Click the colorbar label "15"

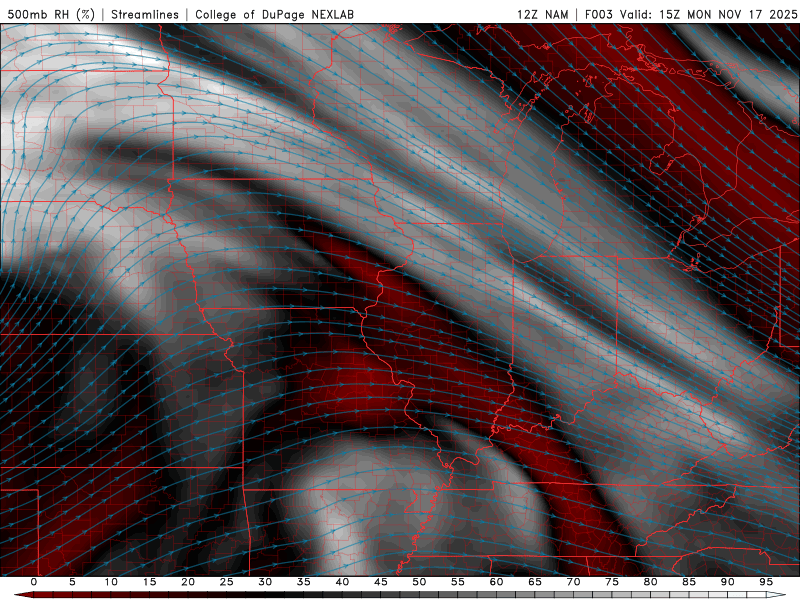(x=149, y=582)
